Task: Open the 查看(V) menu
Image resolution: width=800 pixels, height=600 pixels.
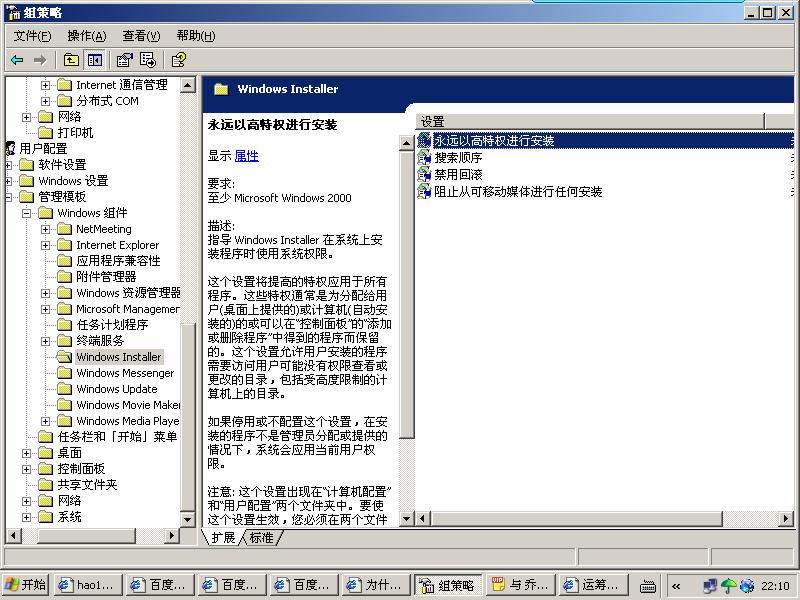Action: click(141, 36)
